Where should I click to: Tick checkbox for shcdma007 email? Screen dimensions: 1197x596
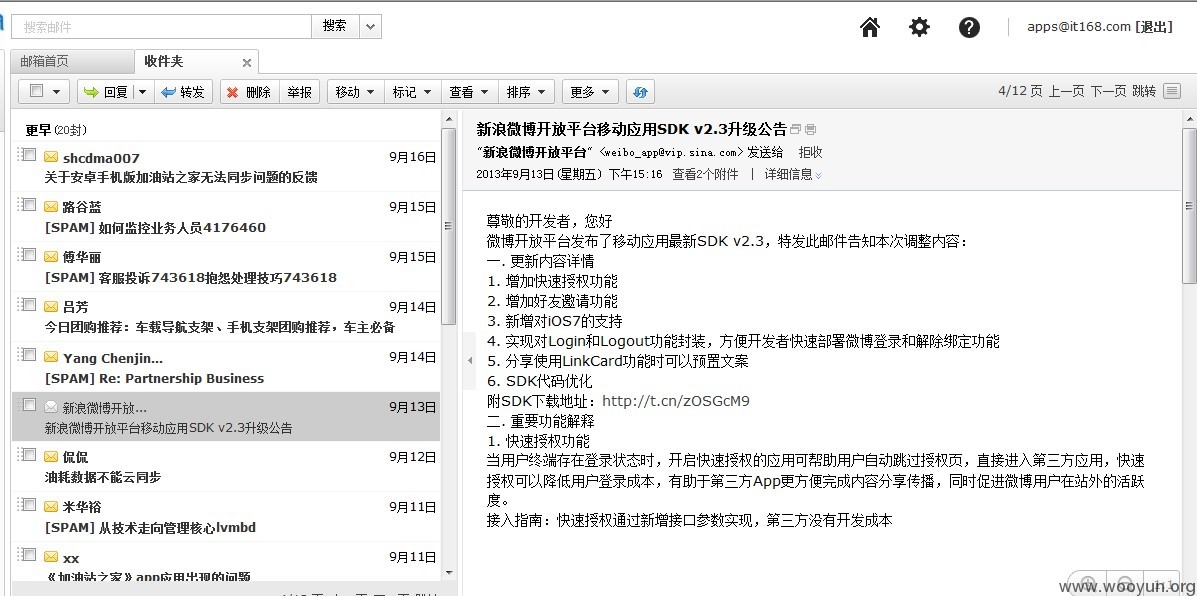coord(29,155)
